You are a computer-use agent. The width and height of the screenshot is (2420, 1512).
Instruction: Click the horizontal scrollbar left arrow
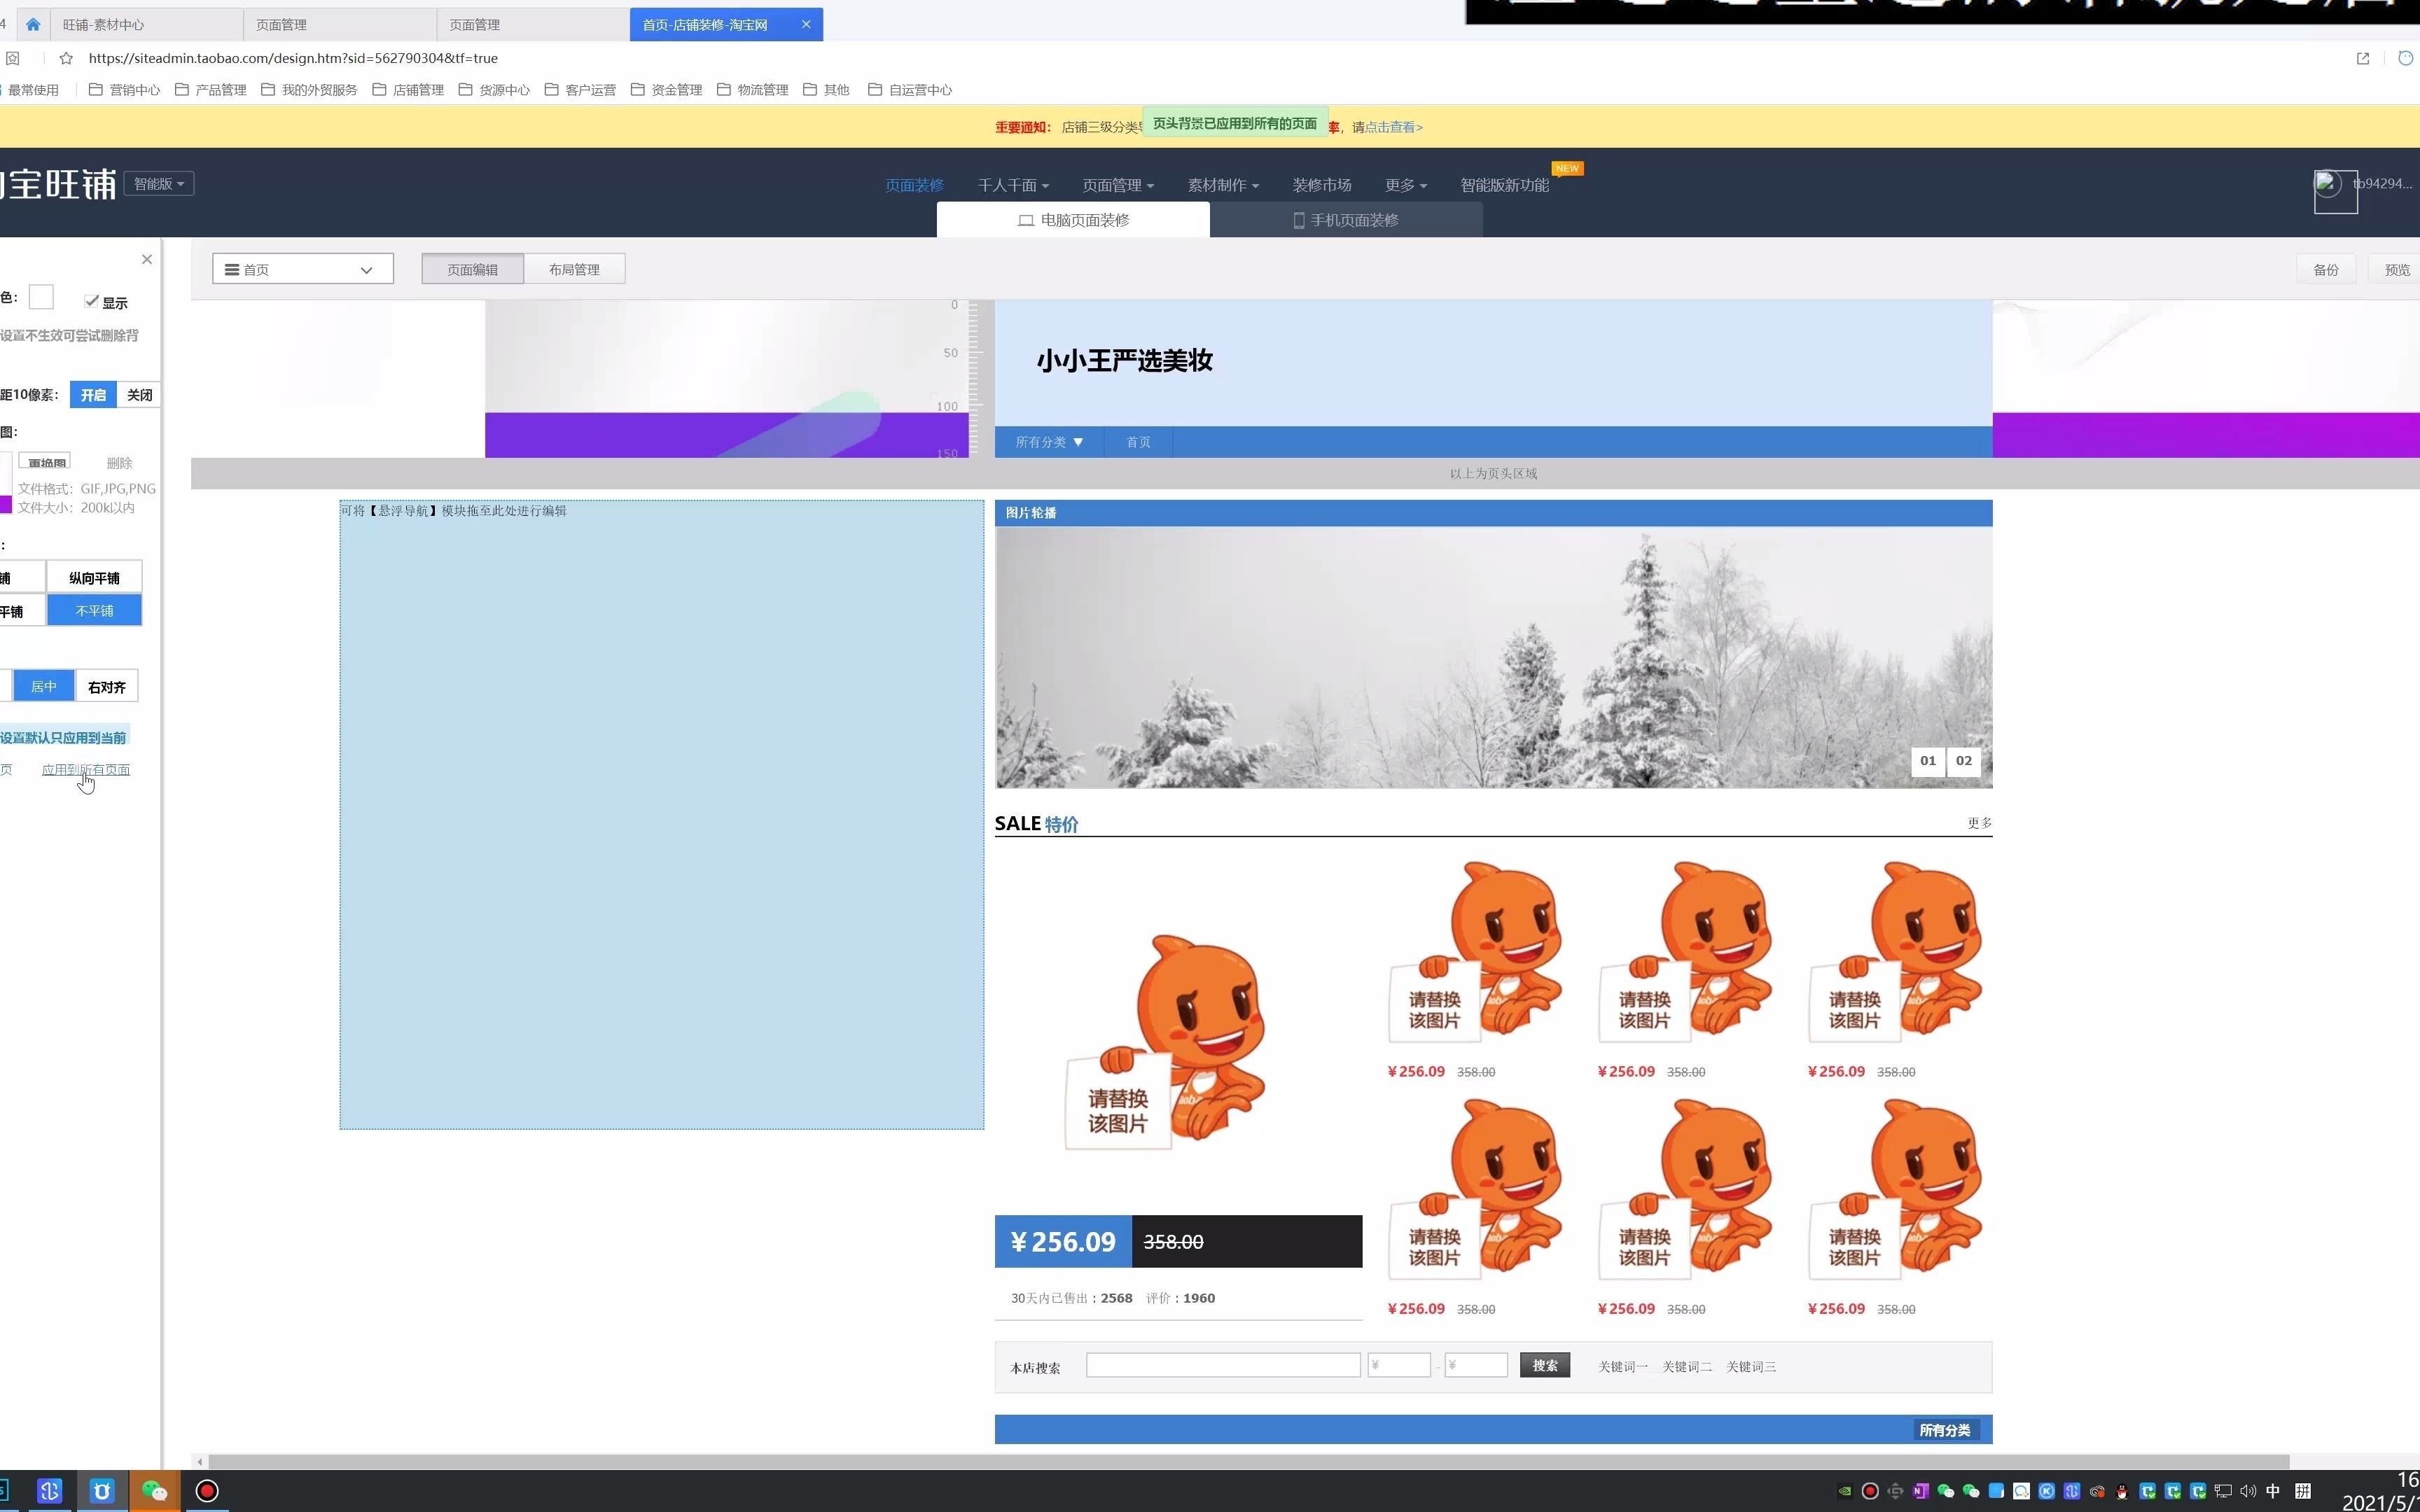tap(200, 1461)
